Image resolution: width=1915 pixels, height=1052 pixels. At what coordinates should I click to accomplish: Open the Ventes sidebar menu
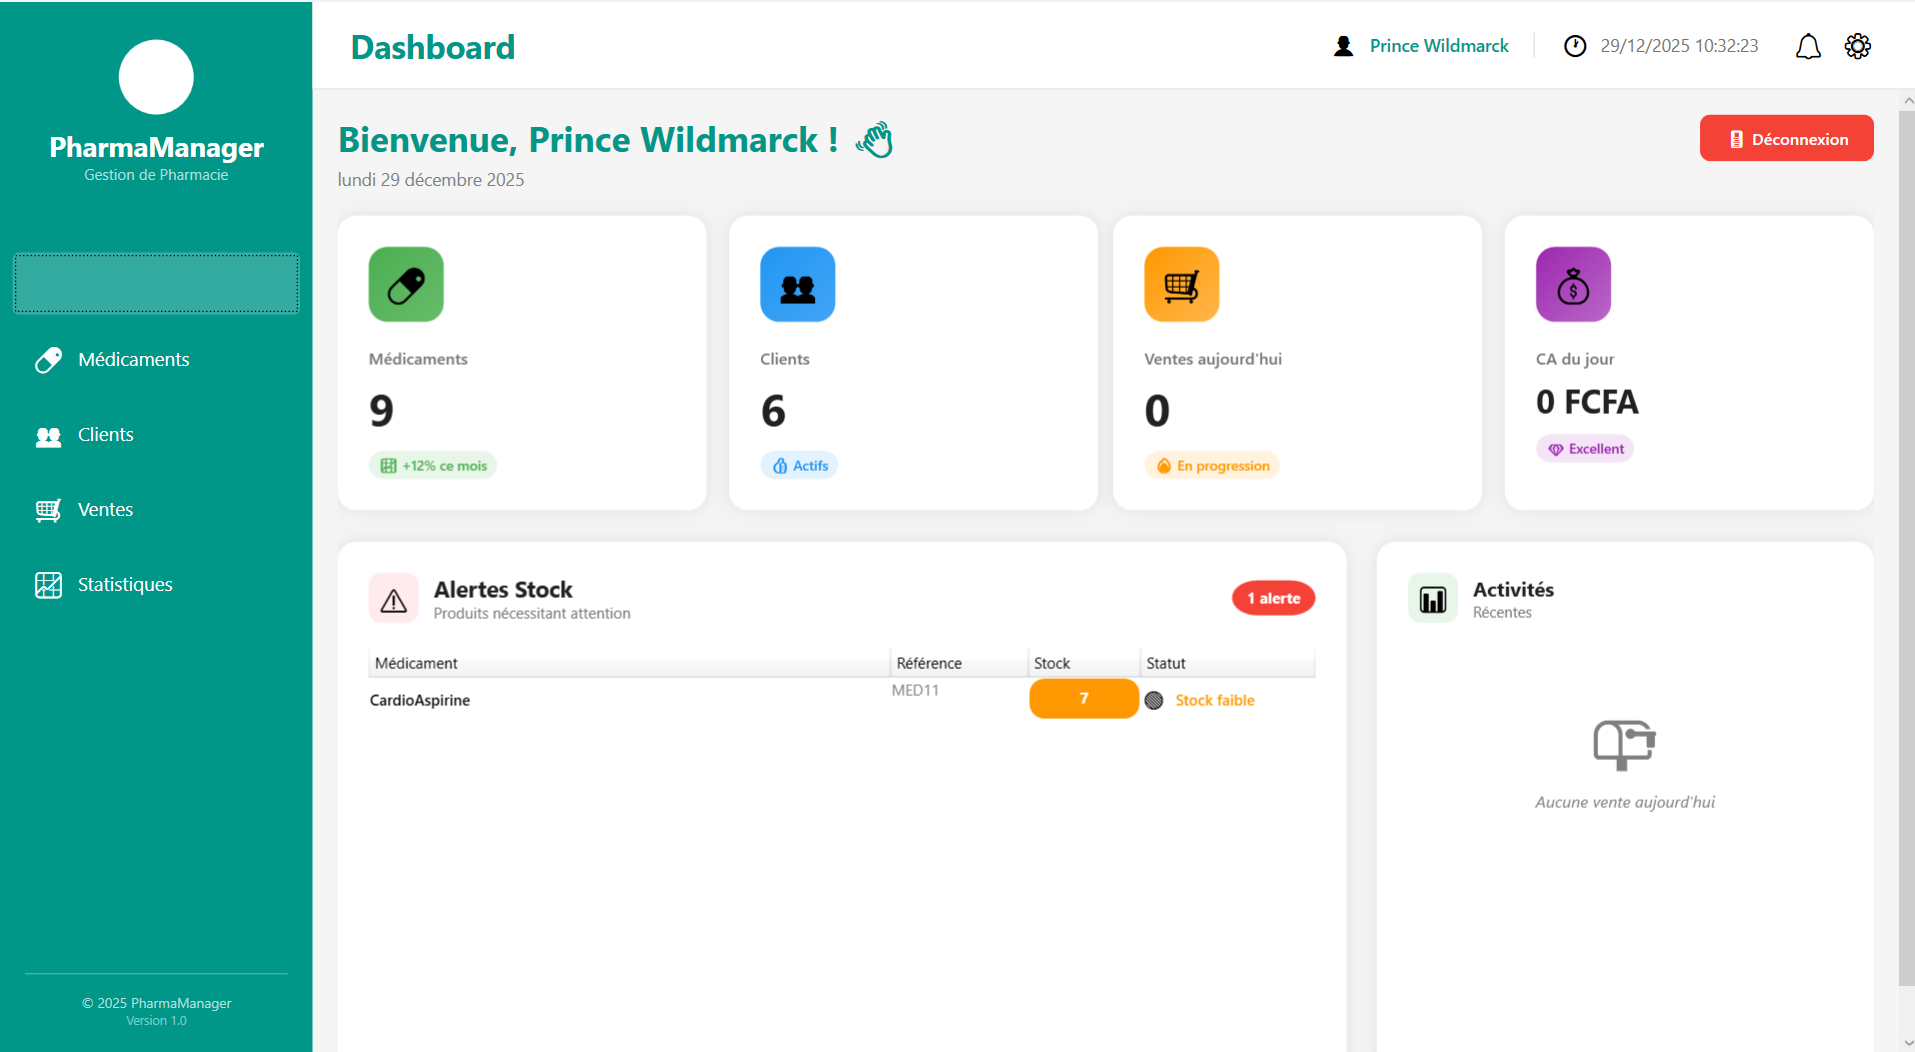tap(105, 510)
